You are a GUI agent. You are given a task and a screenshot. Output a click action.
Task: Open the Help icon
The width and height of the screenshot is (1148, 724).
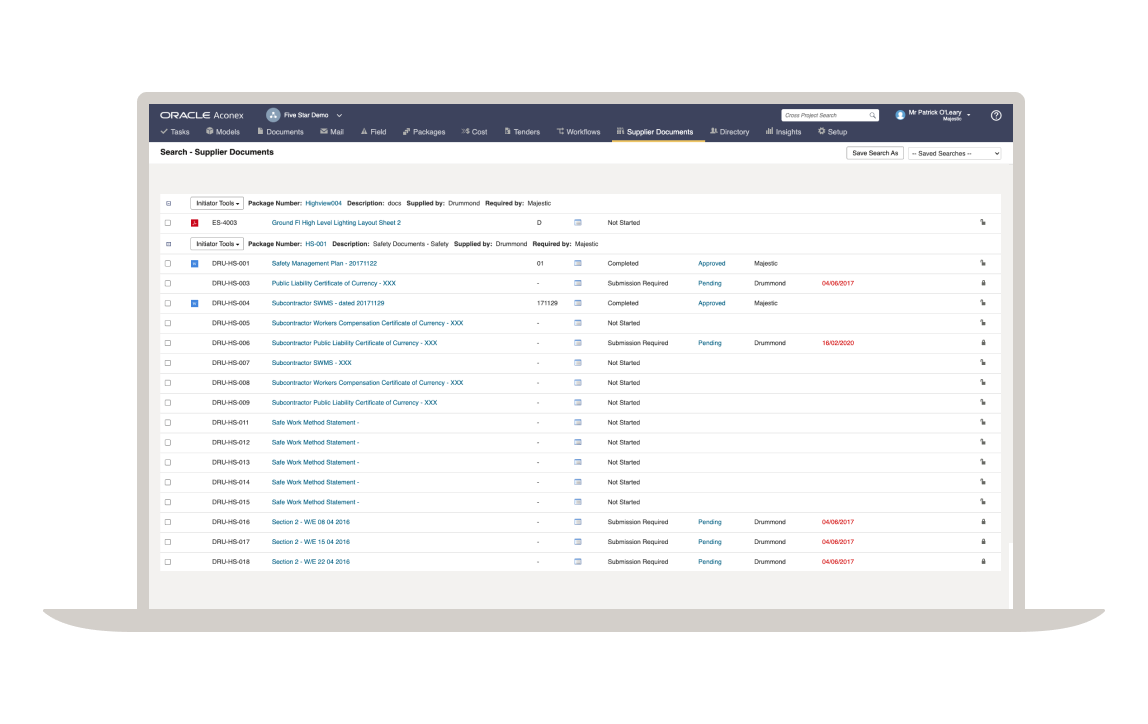coord(995,115)
